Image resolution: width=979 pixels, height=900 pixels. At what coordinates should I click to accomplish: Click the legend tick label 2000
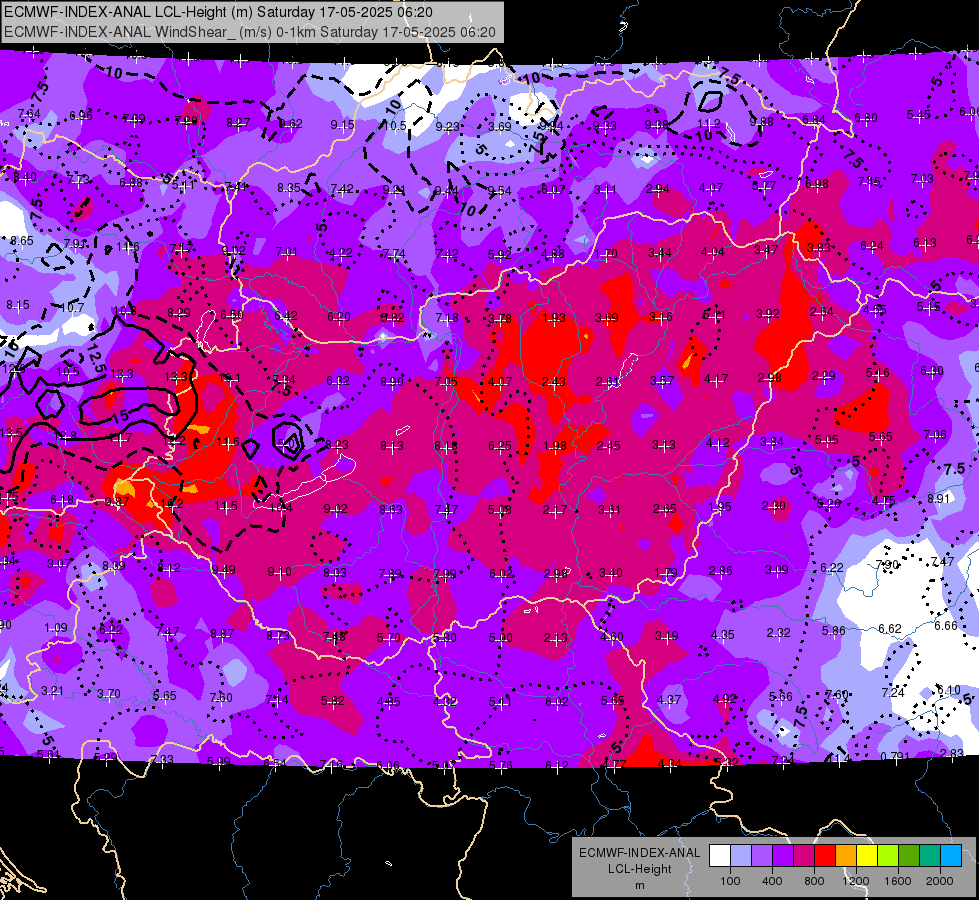939,881
